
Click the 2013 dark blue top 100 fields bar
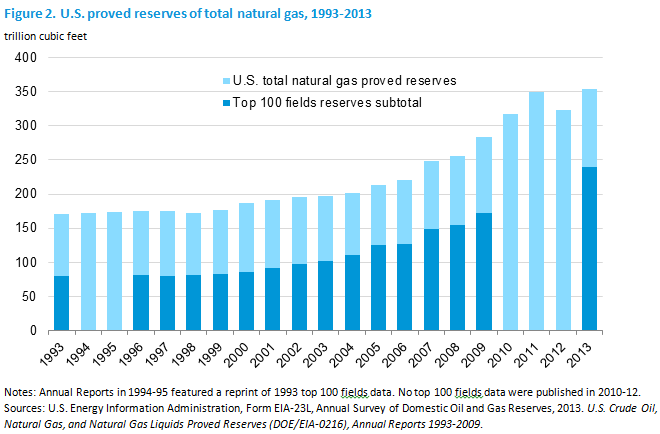pos(589,248)
